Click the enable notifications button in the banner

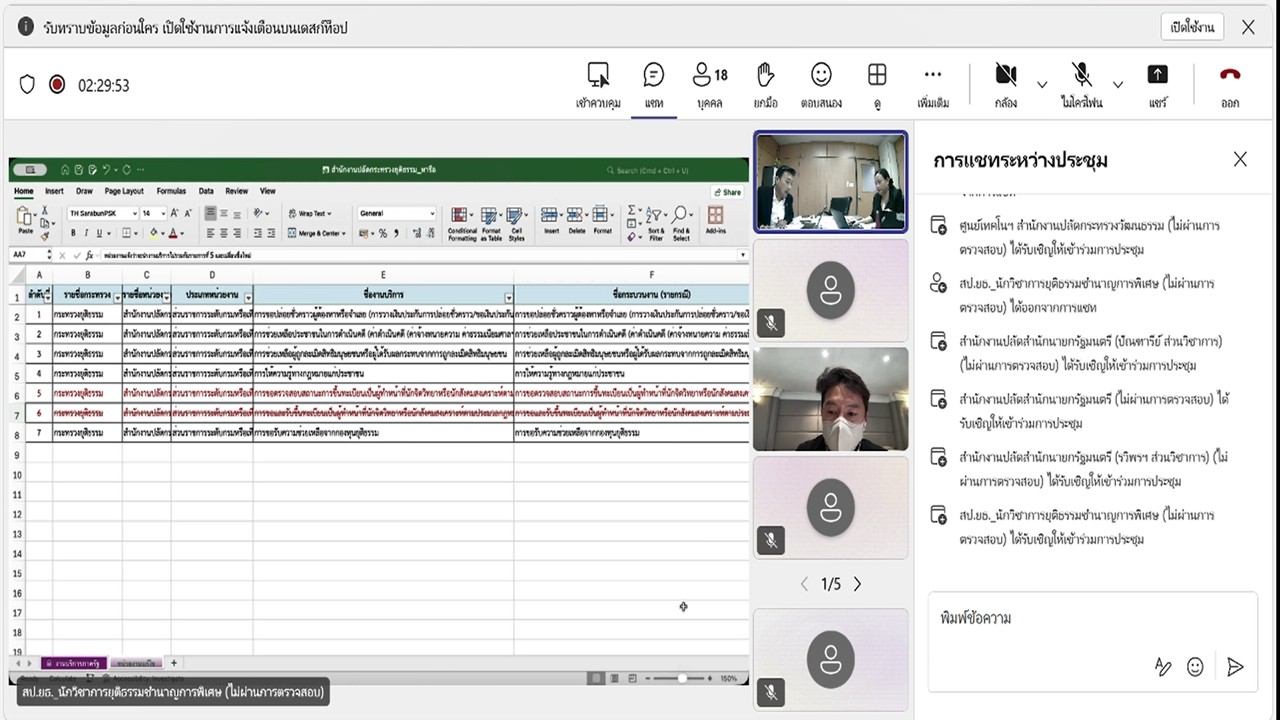point(1192,27)
